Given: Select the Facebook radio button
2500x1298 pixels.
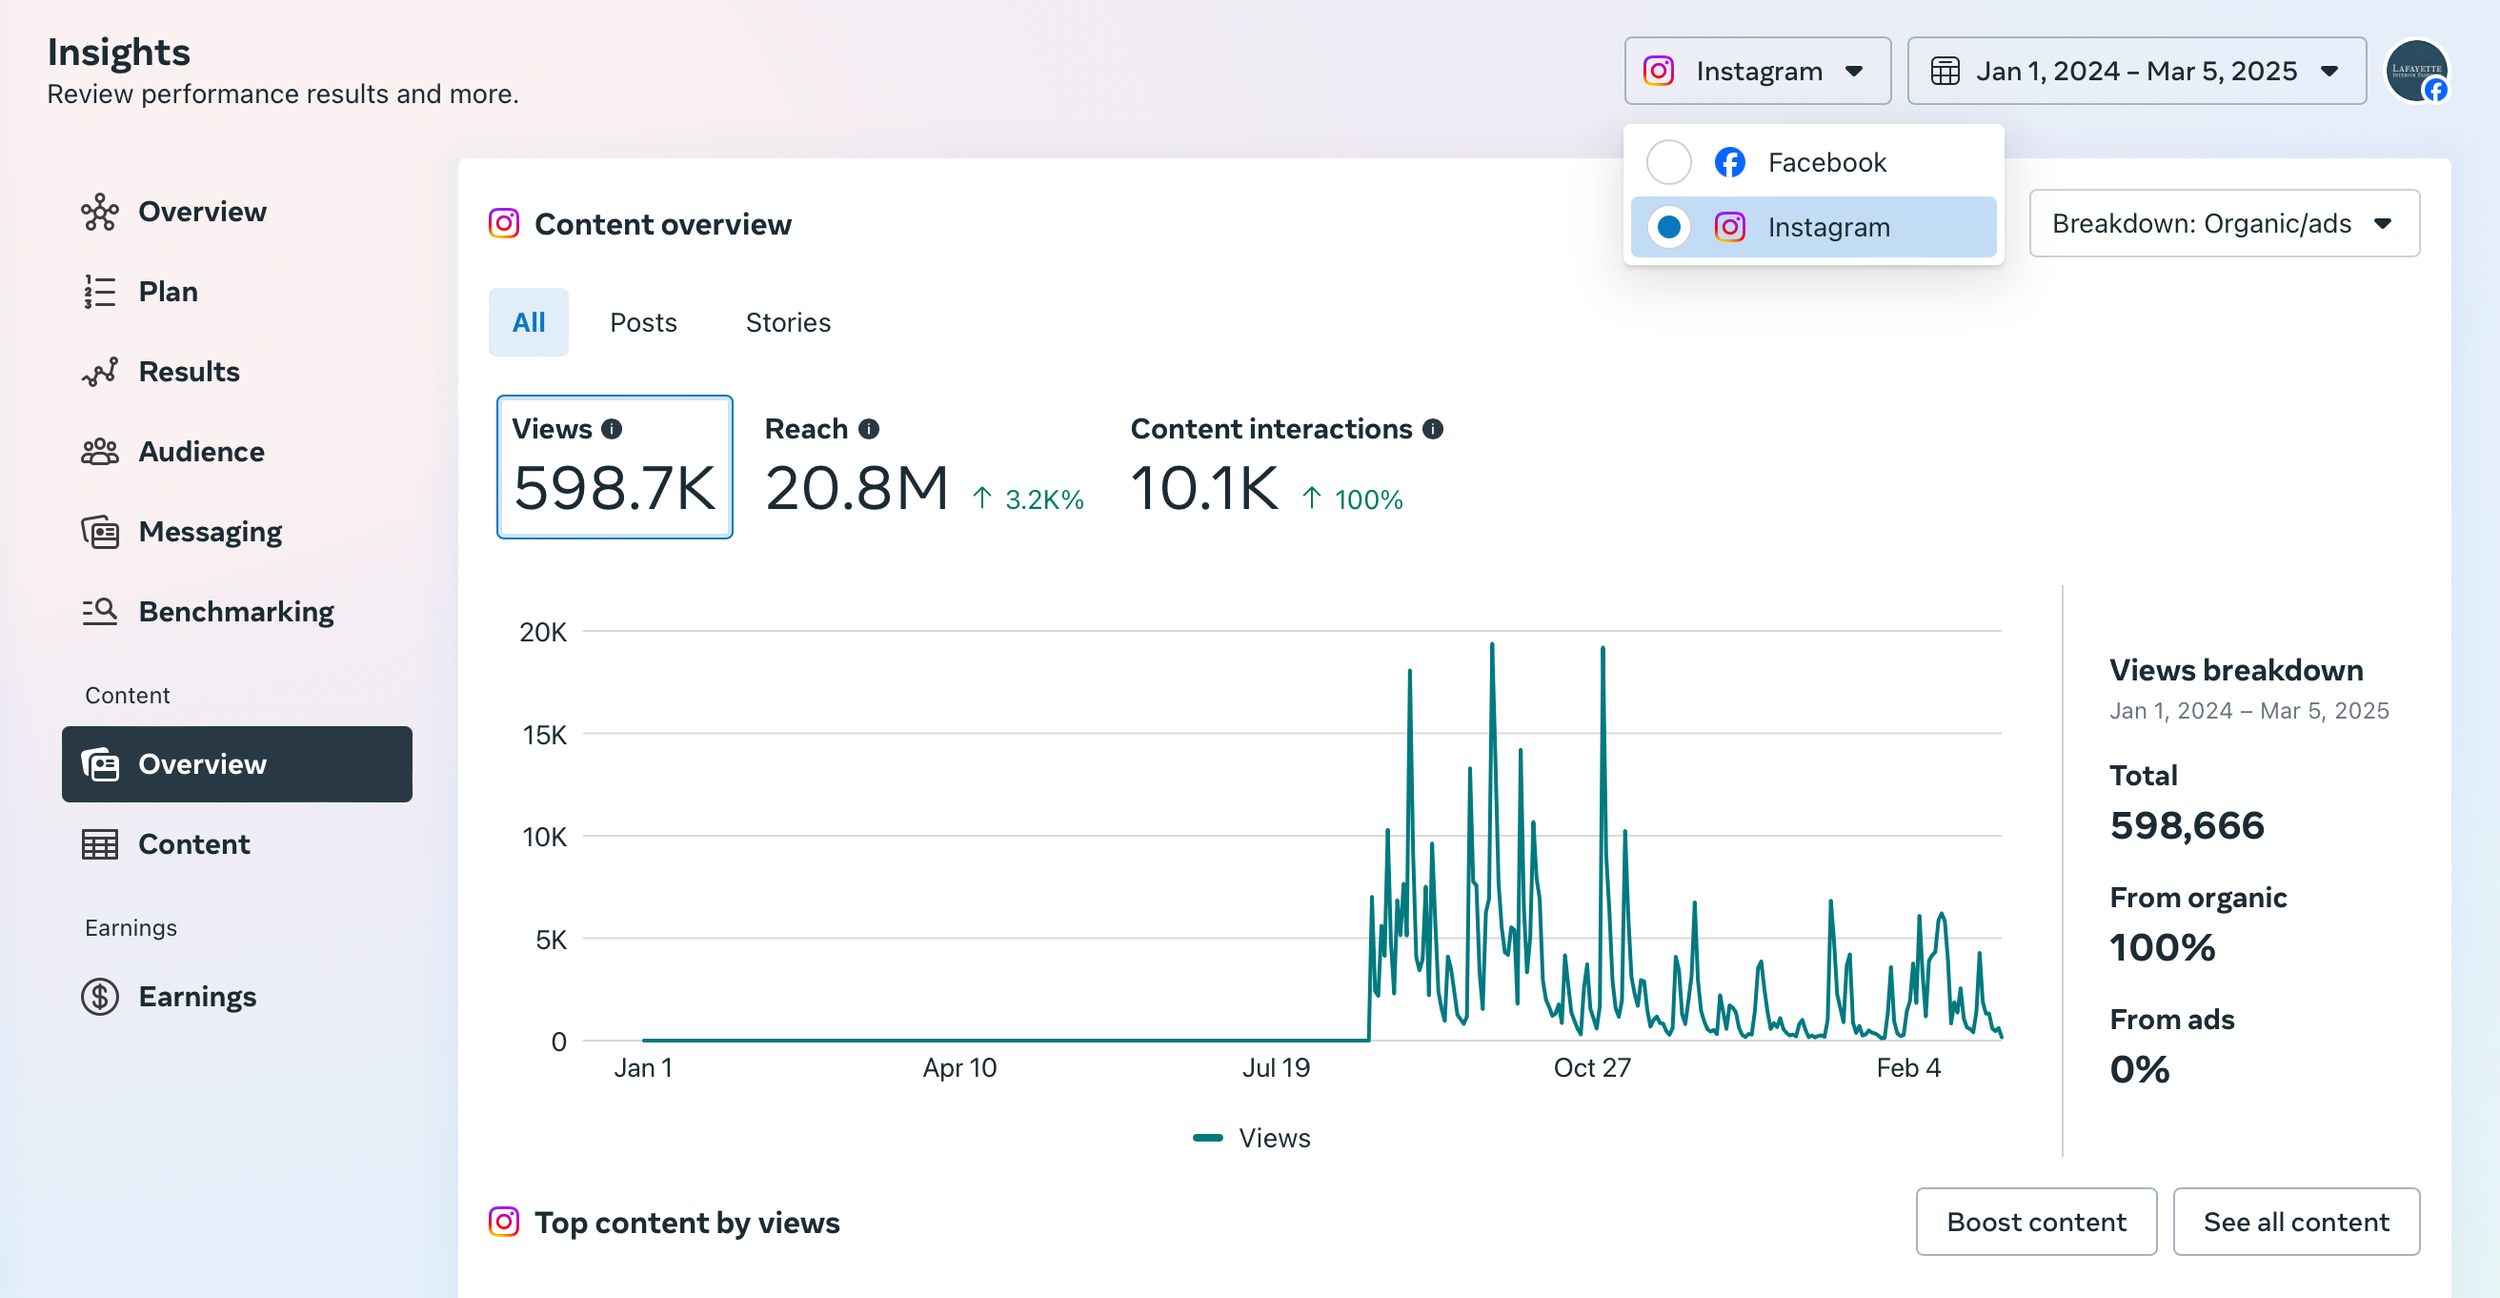Looking at the screenshot, I should (x=1669, y=162).
